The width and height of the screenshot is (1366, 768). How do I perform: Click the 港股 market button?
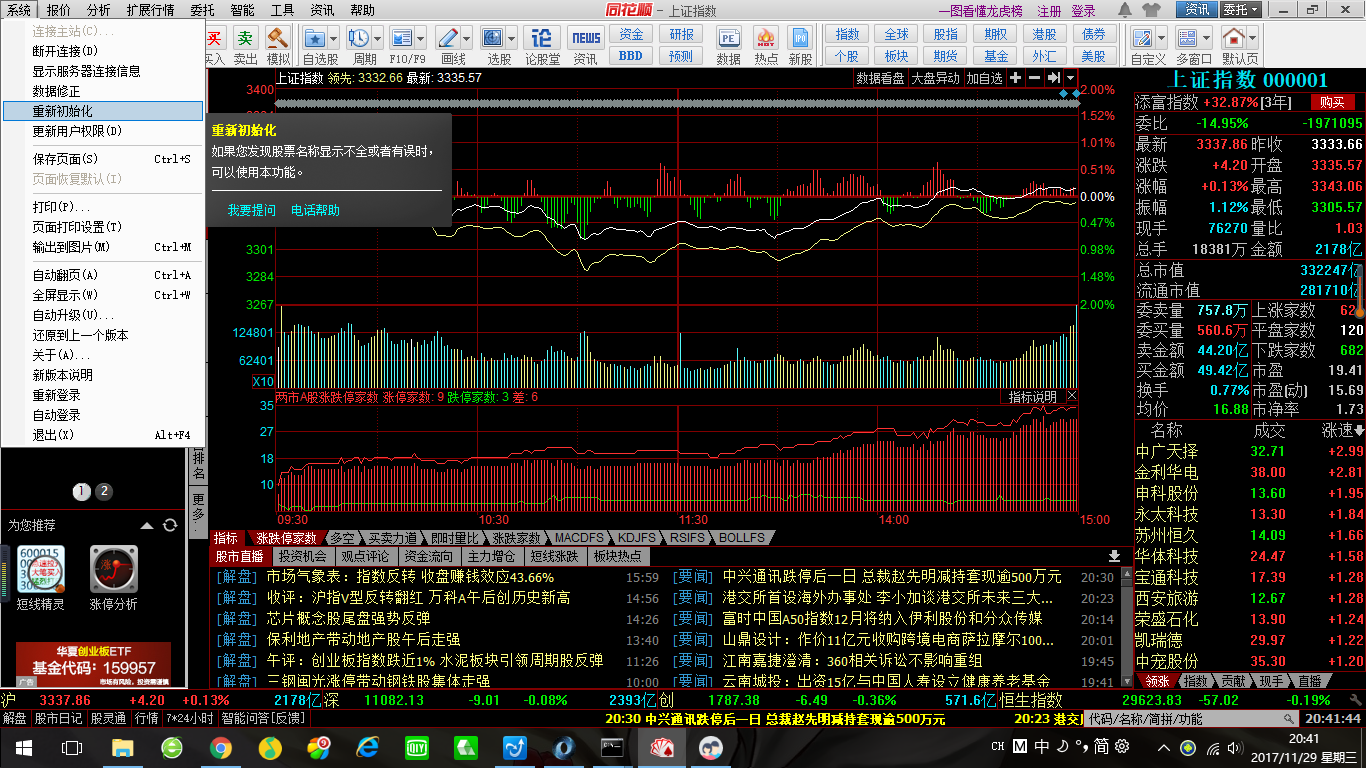(x=1044, y=34)
